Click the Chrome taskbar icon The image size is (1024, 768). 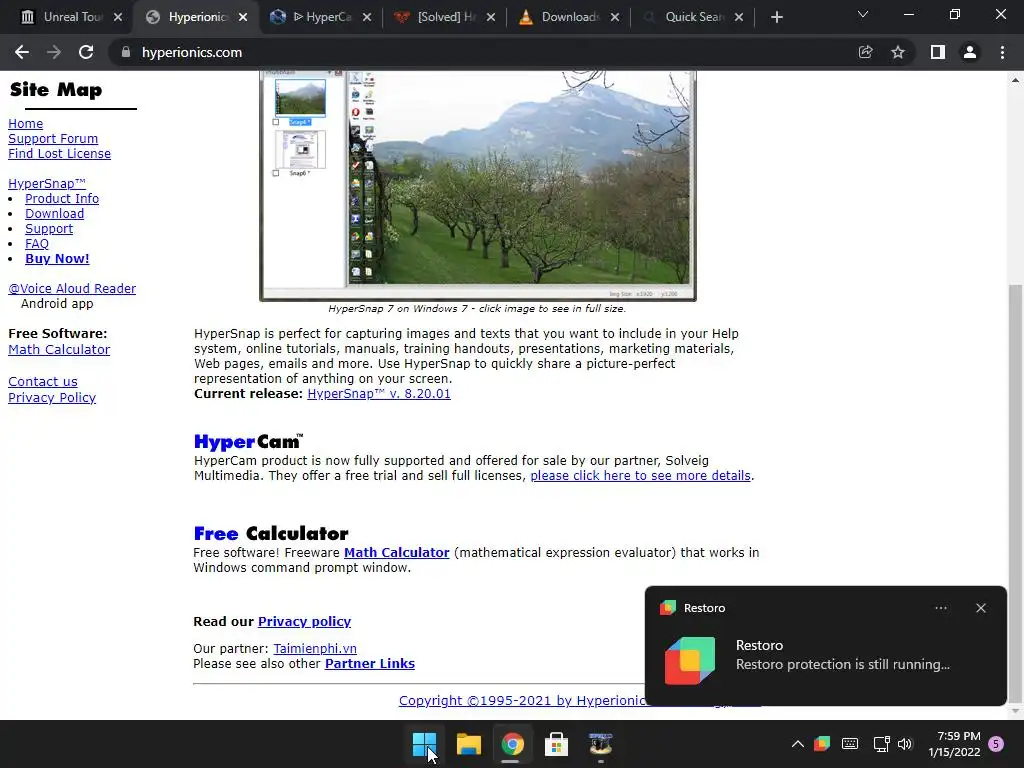(513, 744)
